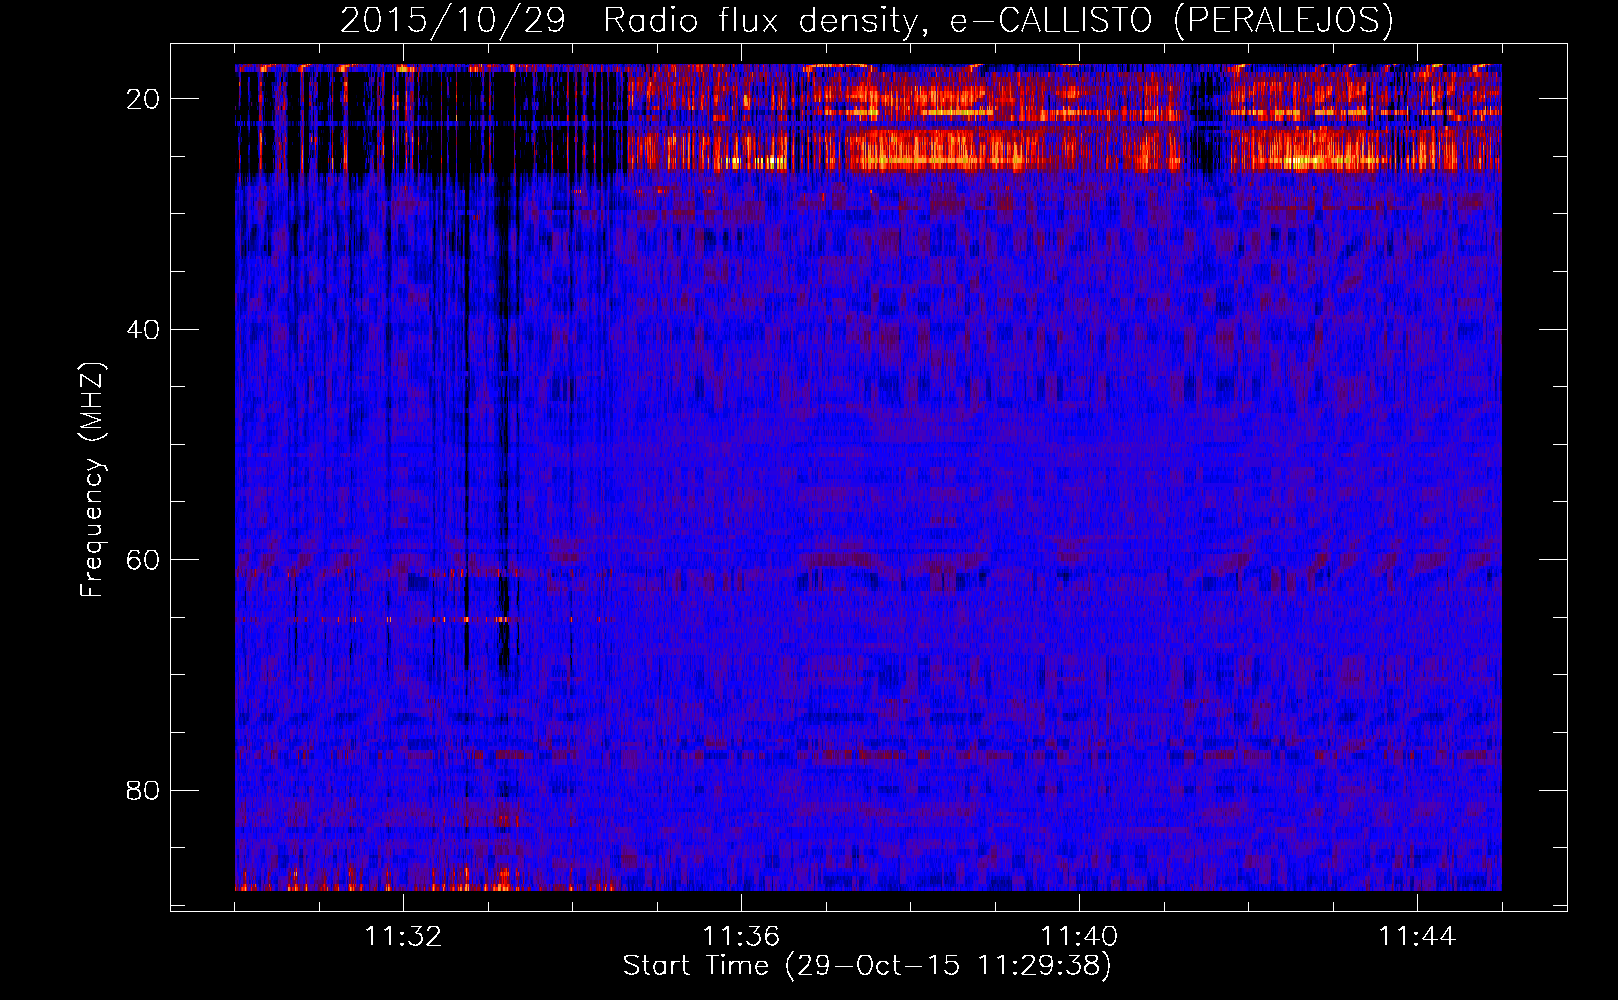
Task: Click the 11:44 time tick label
Action: [x=1417, y=936]
